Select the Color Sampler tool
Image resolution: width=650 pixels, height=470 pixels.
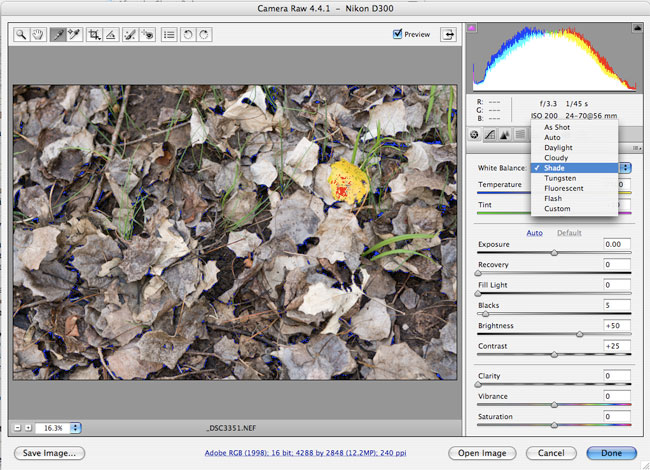pyautogui.click(x=75, y=34)
